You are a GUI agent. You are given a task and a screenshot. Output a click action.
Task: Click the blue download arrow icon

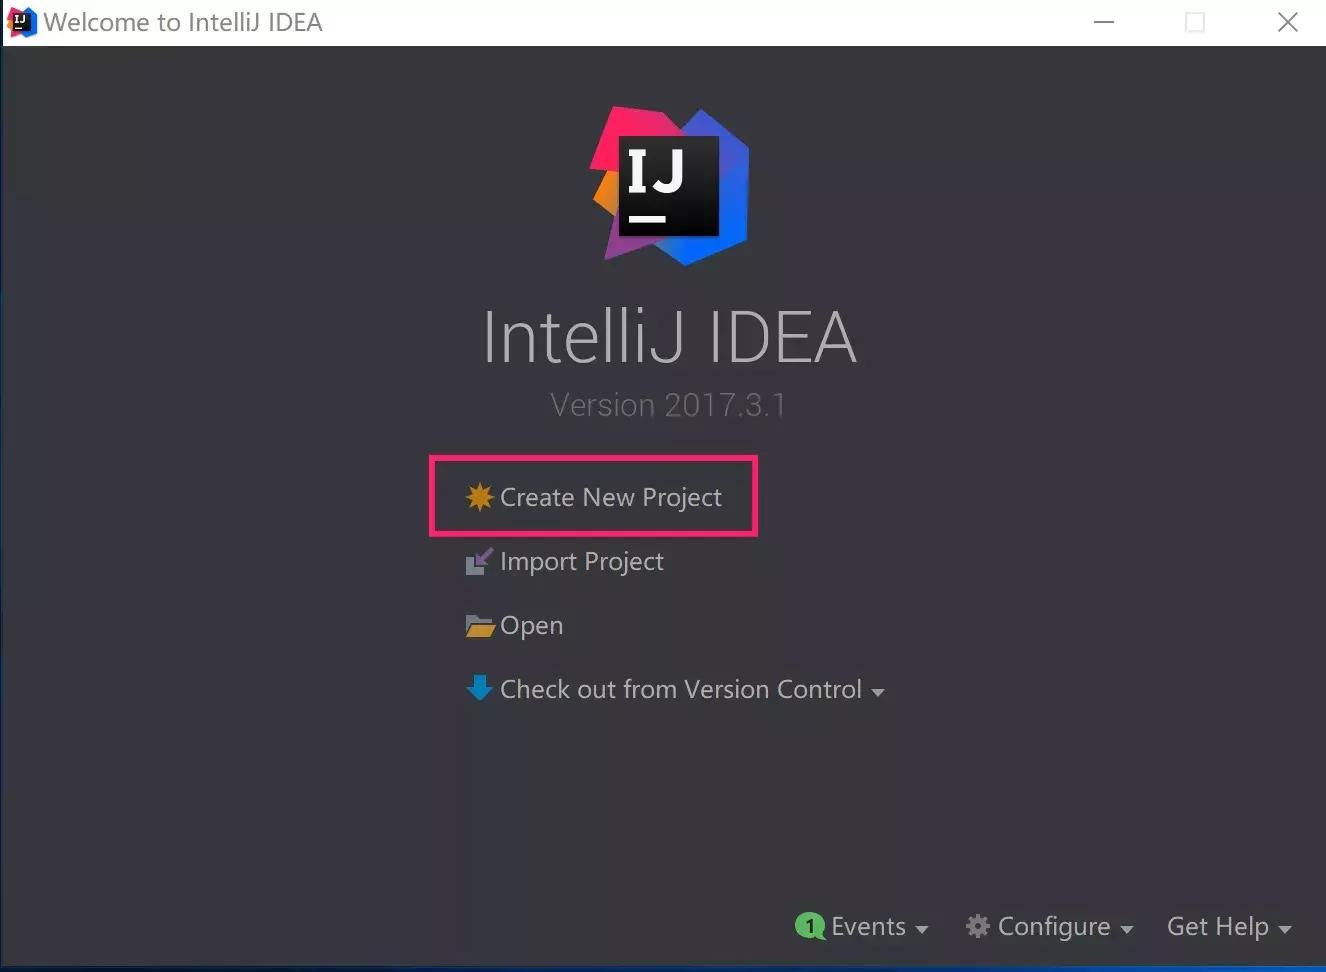coord(479,688)
